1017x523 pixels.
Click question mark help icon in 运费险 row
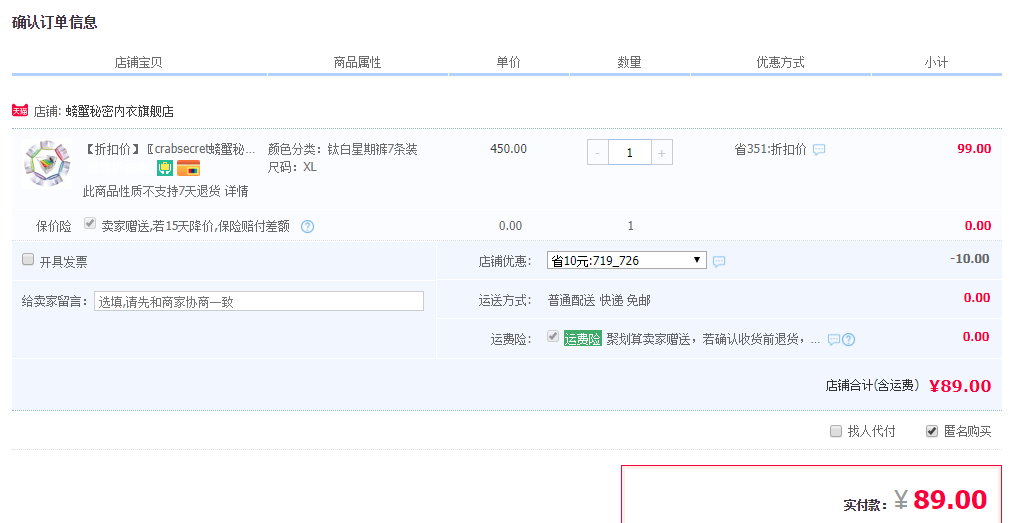[x=848, y=339]
